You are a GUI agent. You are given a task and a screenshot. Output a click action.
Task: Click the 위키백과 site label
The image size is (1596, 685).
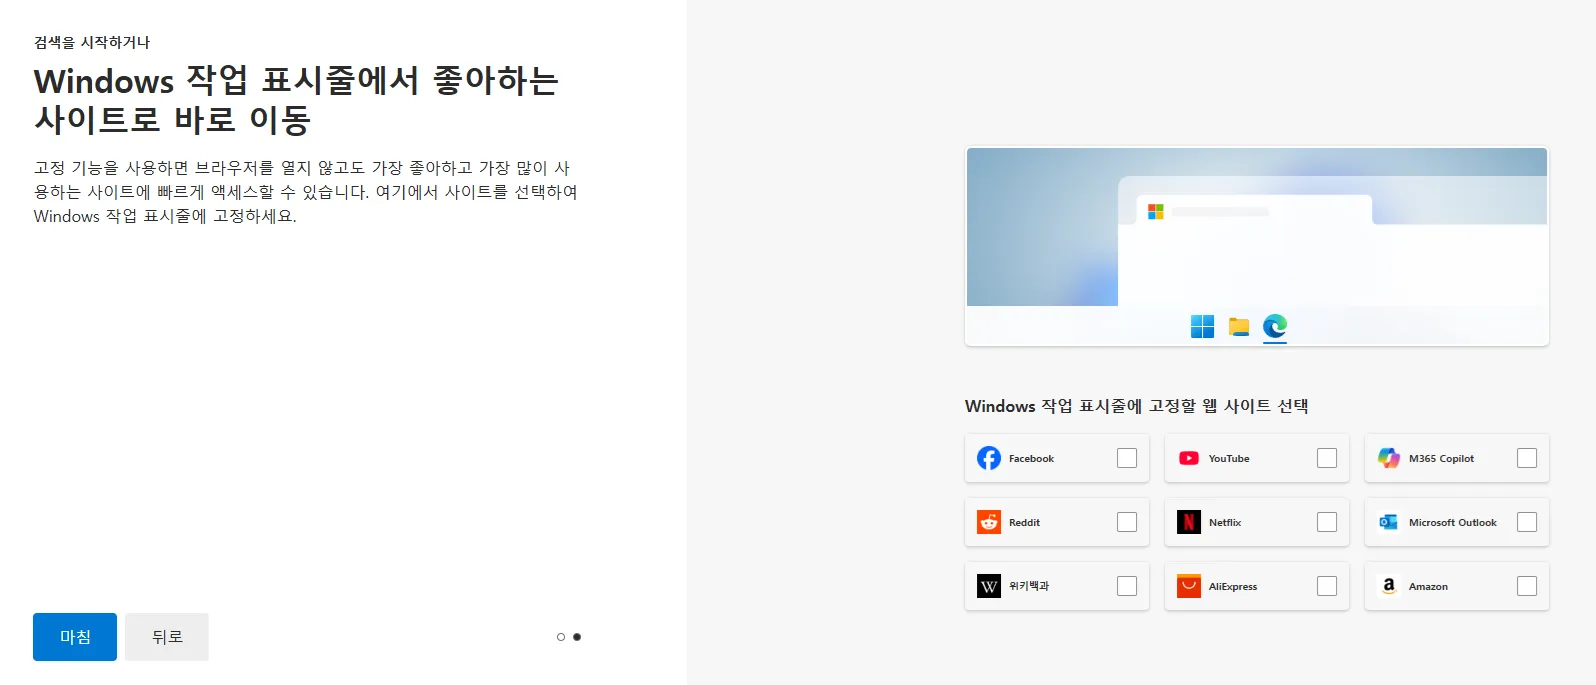pos(1029,586)
